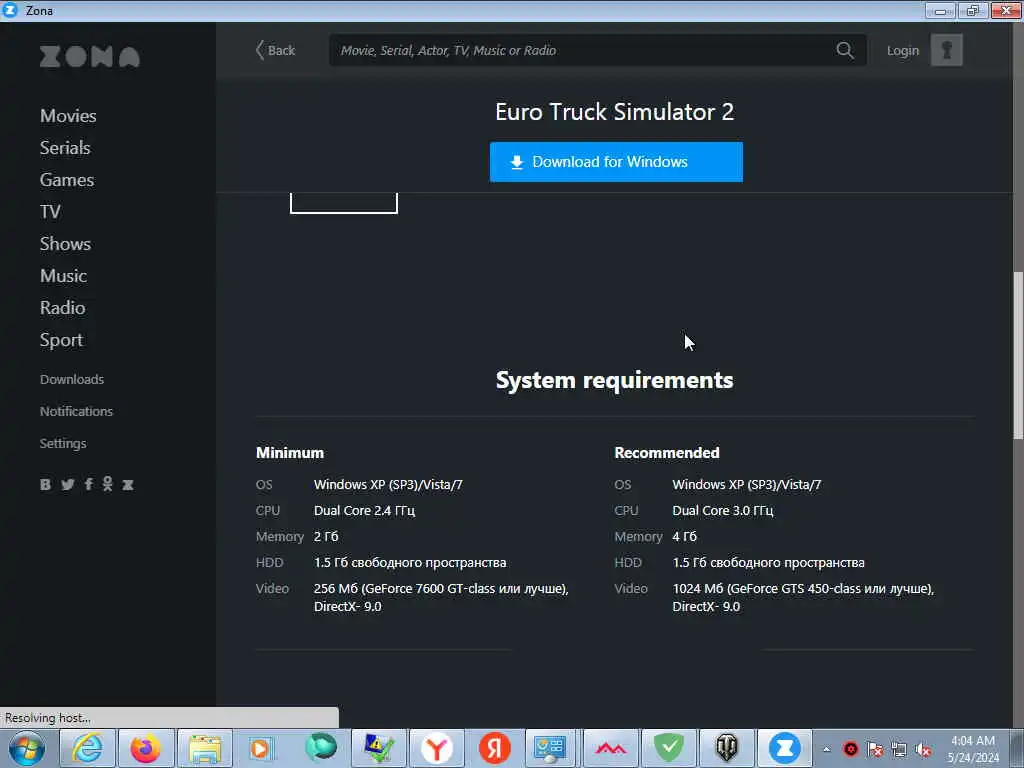Click the user avatar keyhole icon

946,50
